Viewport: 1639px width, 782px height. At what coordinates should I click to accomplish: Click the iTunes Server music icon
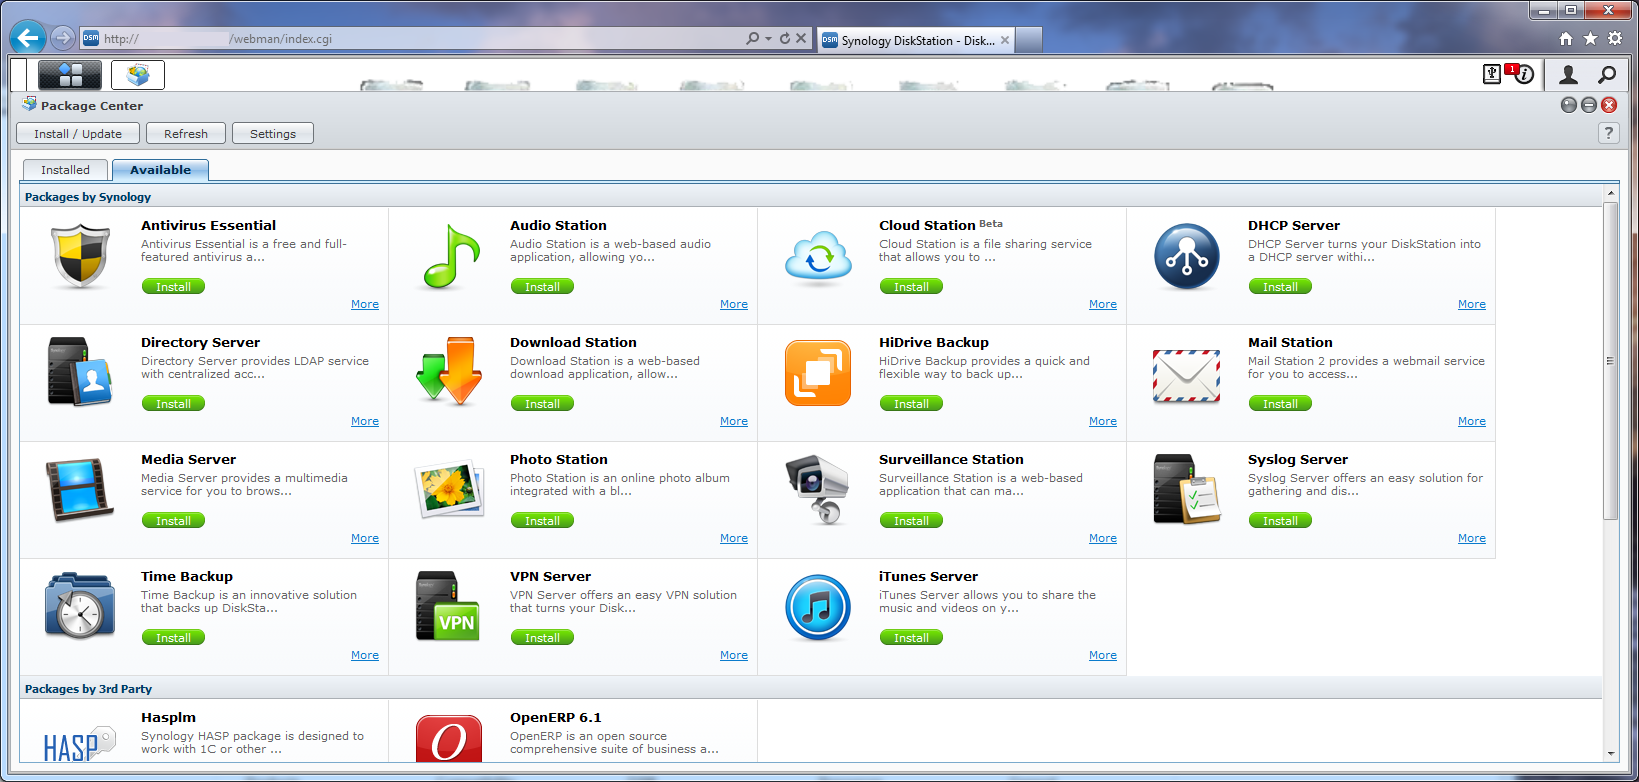pyautogui.click(x=818, y=607)
